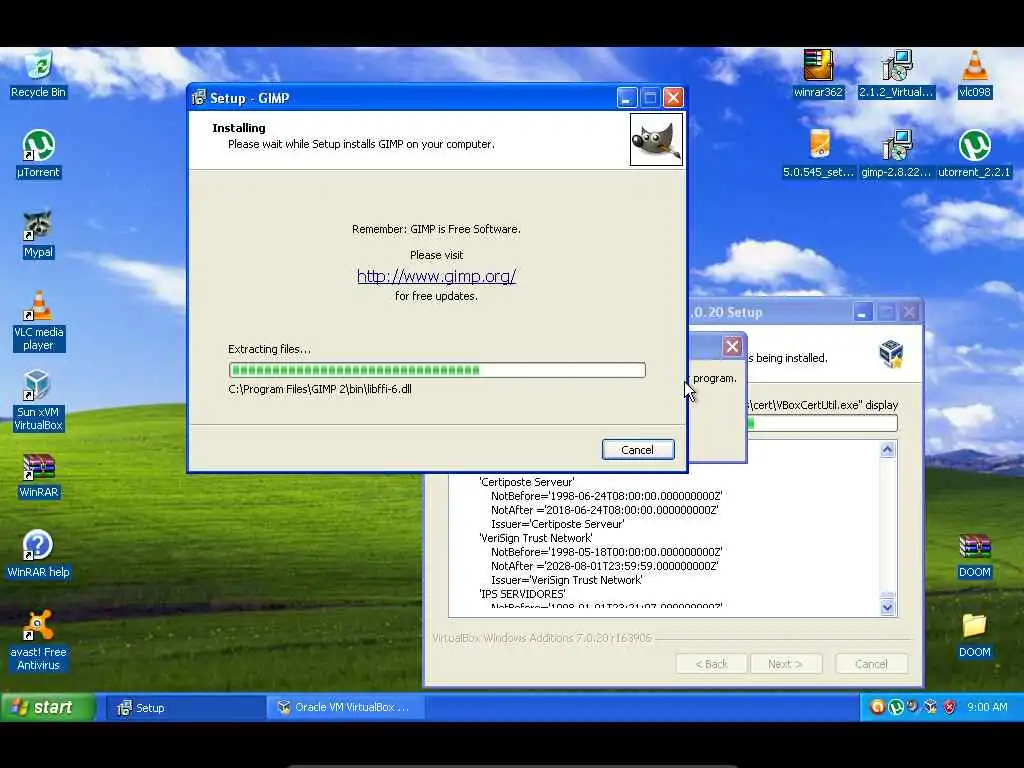The image size is (1024, 768).
Task: Click the NotAfter 2028-08-01 log line
Action: coord(605,566)
